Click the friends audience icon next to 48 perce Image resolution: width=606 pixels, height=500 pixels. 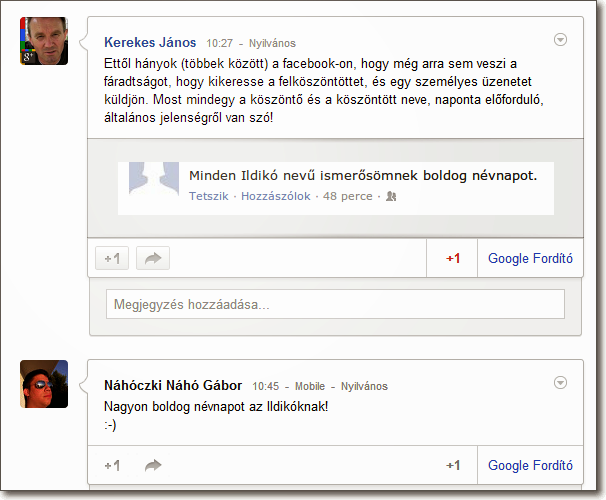(391, 197)
